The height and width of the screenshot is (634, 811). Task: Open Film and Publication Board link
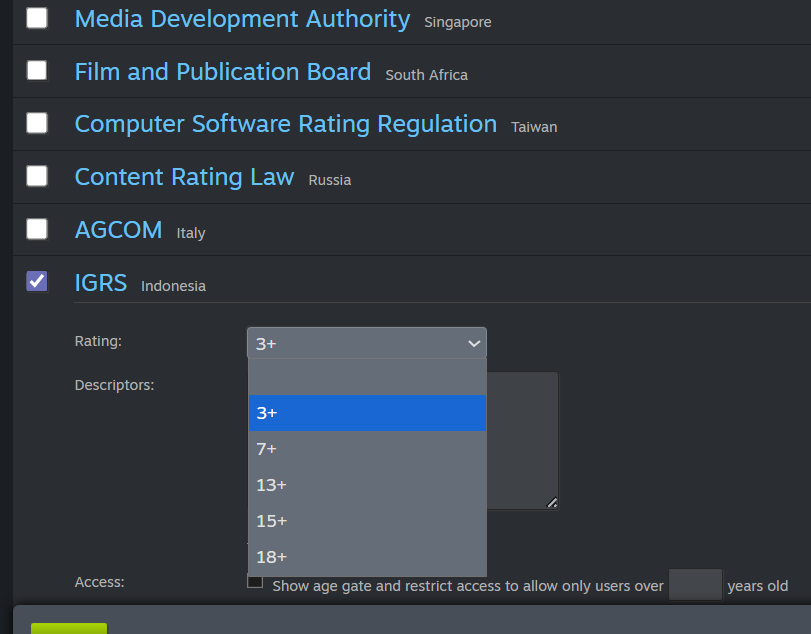click(222, 72)
